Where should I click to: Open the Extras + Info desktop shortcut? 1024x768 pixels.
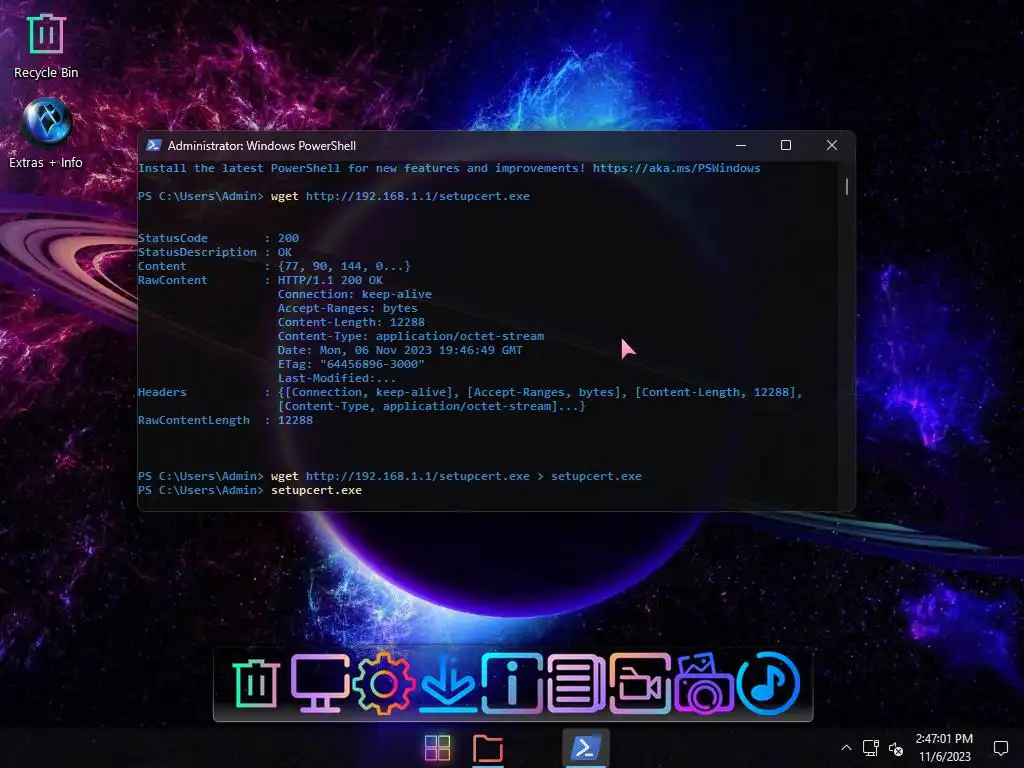point(46,133)
